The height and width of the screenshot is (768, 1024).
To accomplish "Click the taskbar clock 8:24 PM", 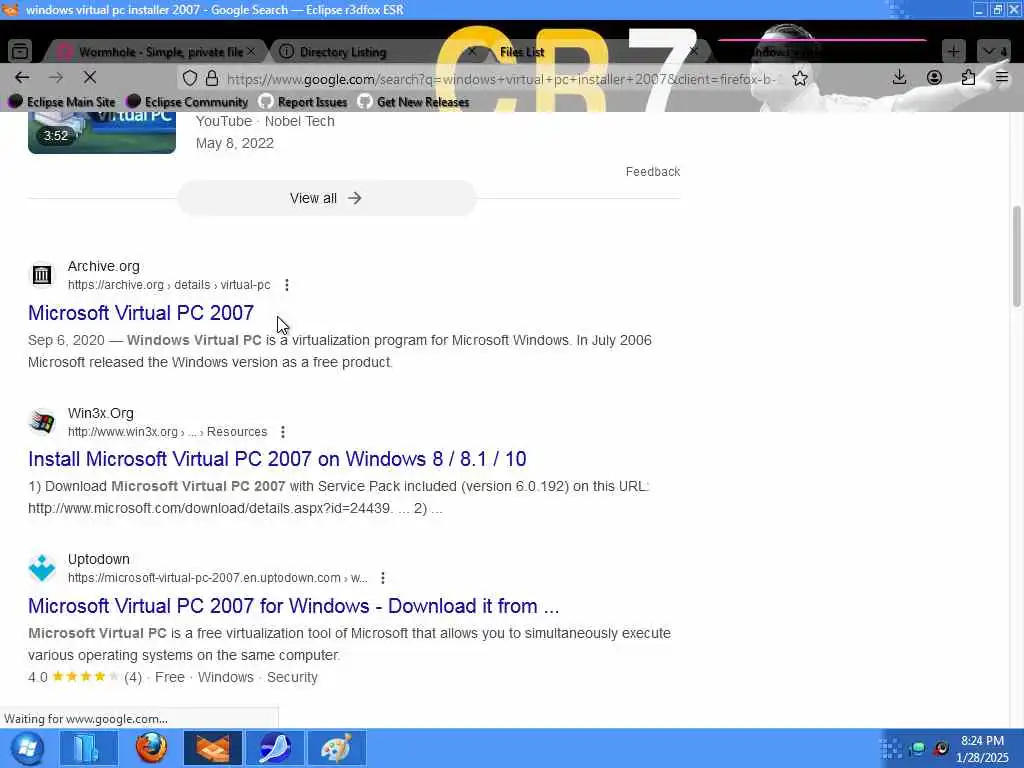I will click(982, 741).
